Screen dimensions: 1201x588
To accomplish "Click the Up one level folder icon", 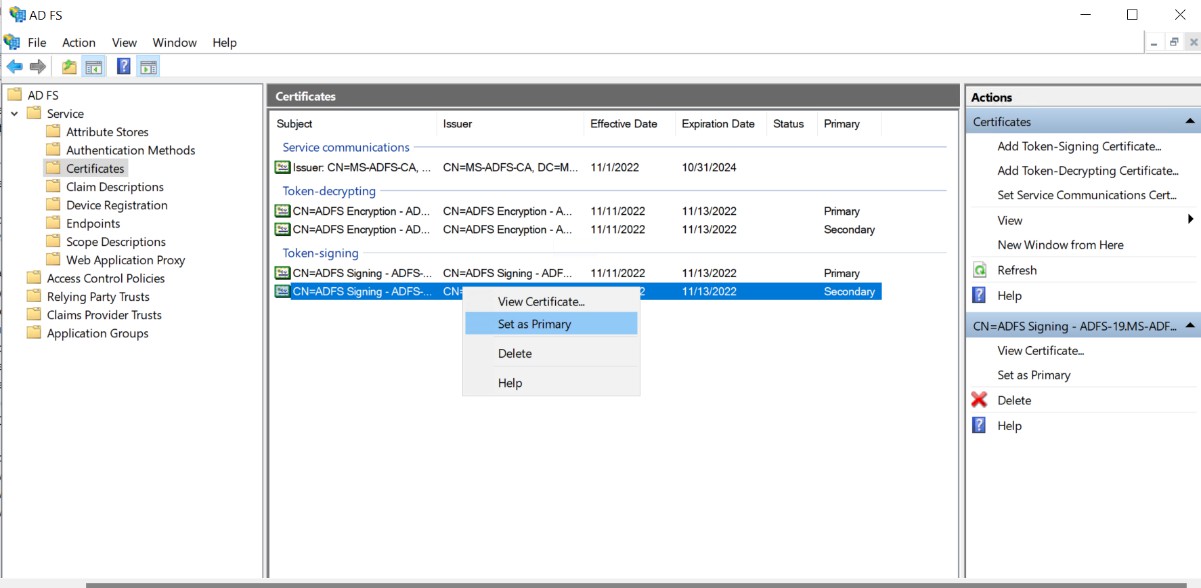I will coord(69,67).
